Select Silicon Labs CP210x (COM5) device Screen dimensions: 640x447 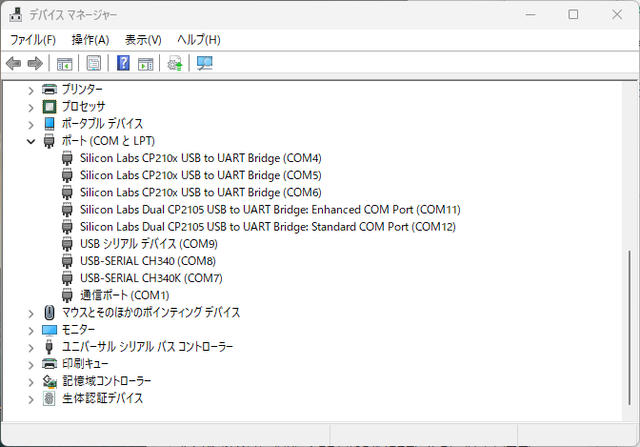click(200, 175)
